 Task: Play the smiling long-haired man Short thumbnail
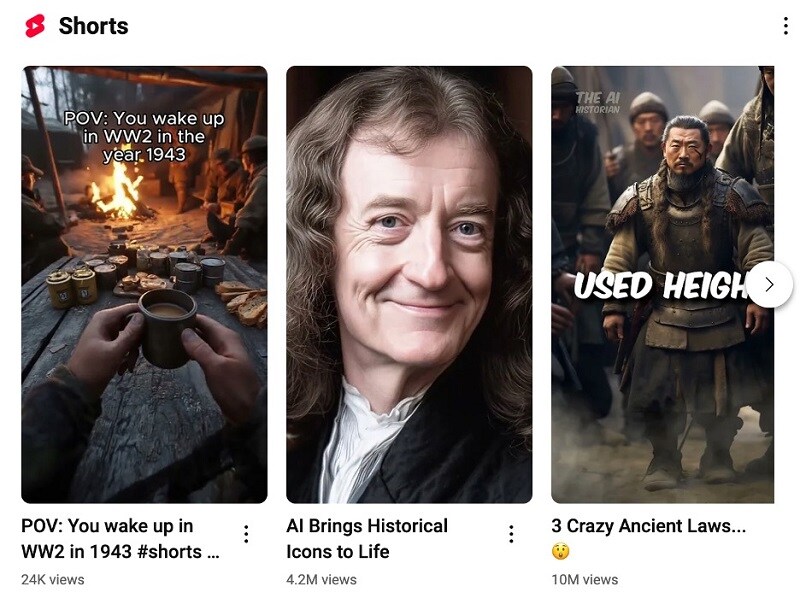[x=409, y=285]
